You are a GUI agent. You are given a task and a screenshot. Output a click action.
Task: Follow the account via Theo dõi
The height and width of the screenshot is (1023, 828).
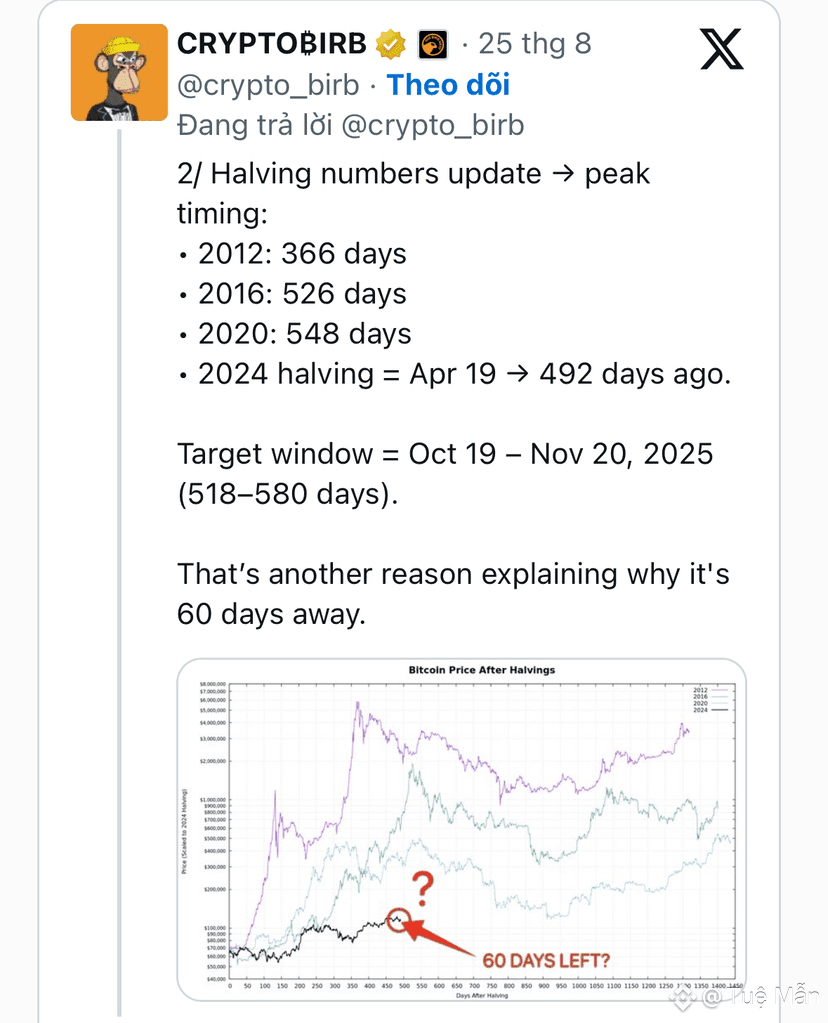448,85
